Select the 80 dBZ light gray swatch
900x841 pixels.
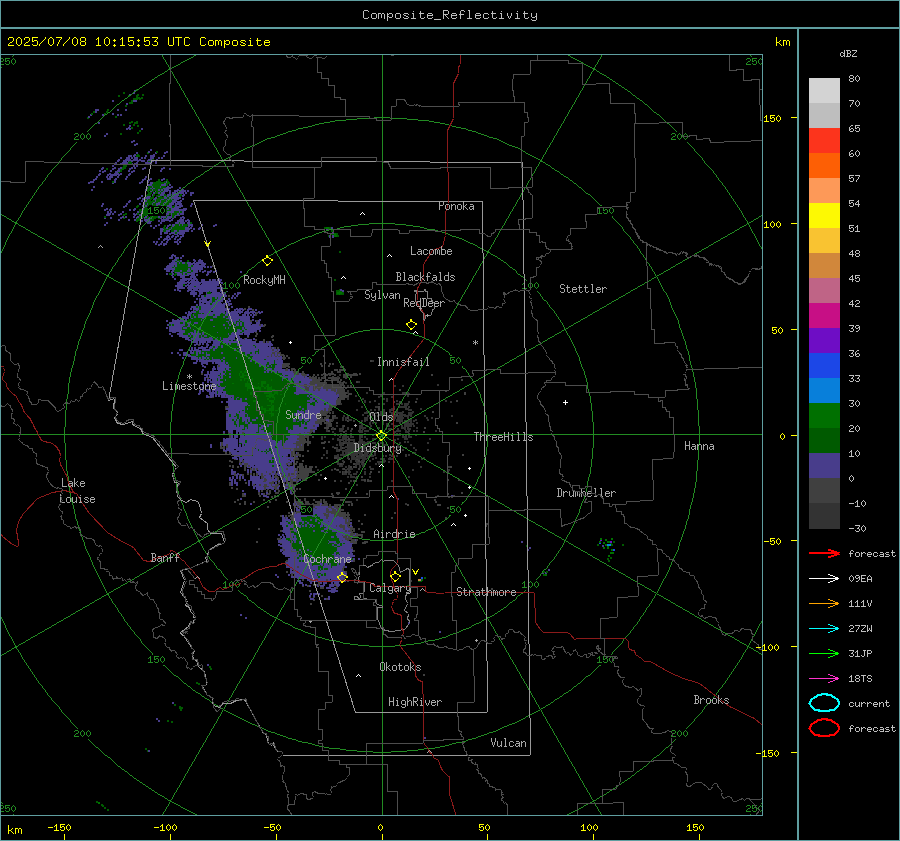[824, 90]
